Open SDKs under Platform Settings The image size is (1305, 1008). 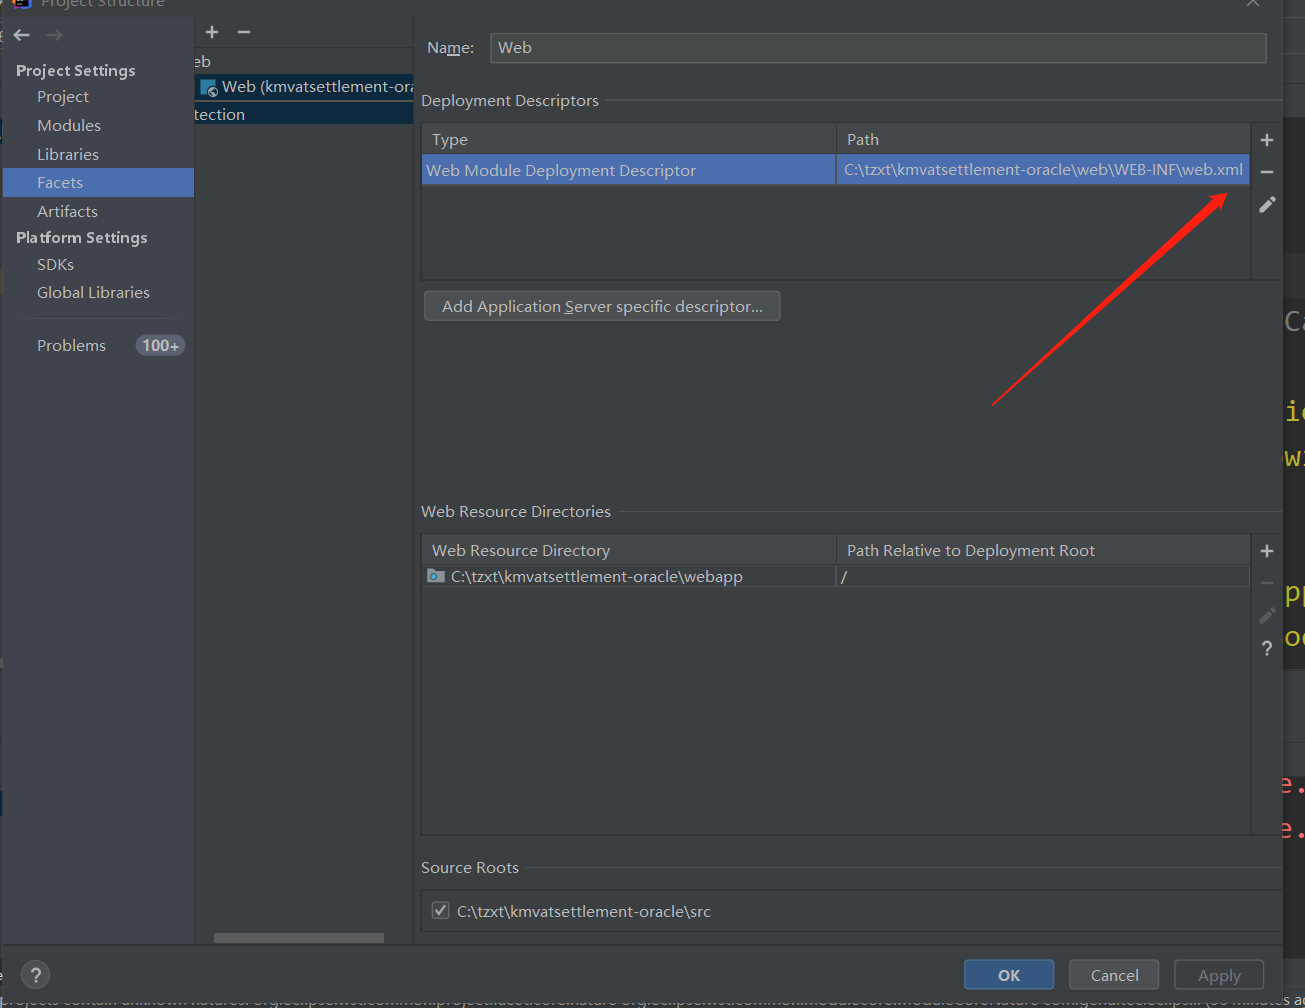point(55,265)
